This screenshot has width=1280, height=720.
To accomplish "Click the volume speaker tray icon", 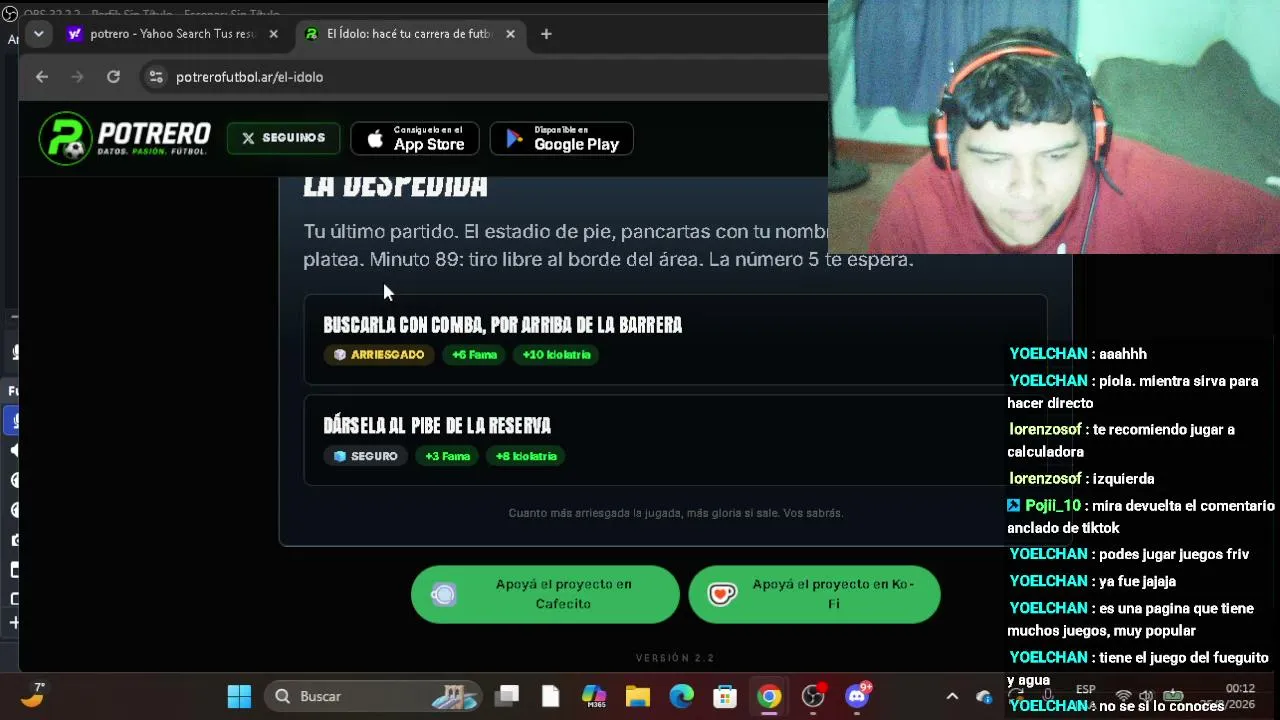I will (x=1146, y=696).
